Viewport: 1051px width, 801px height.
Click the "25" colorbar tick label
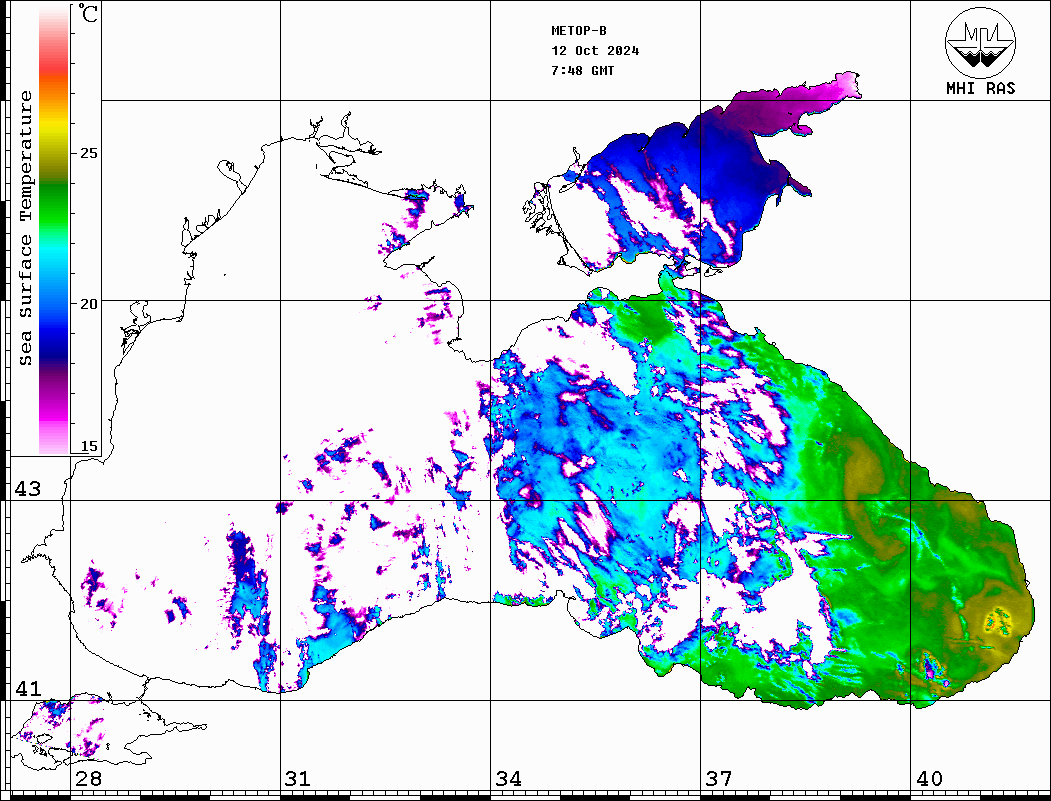pos(88,153)
